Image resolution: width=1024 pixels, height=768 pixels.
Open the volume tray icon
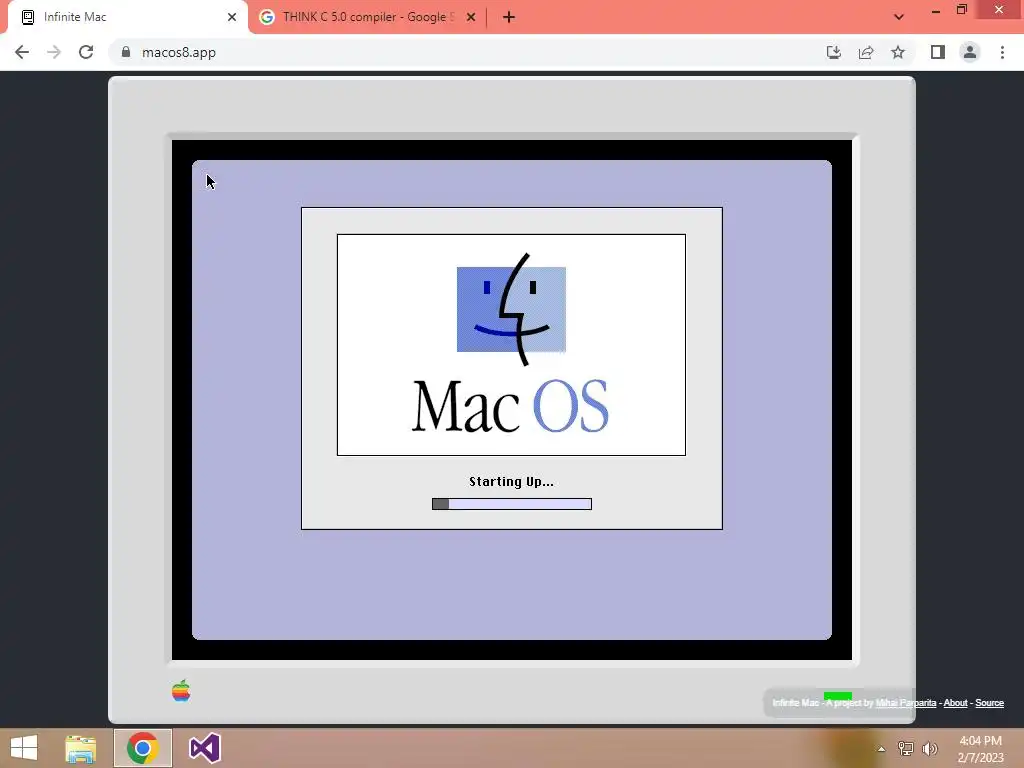[x=929, y=748]
